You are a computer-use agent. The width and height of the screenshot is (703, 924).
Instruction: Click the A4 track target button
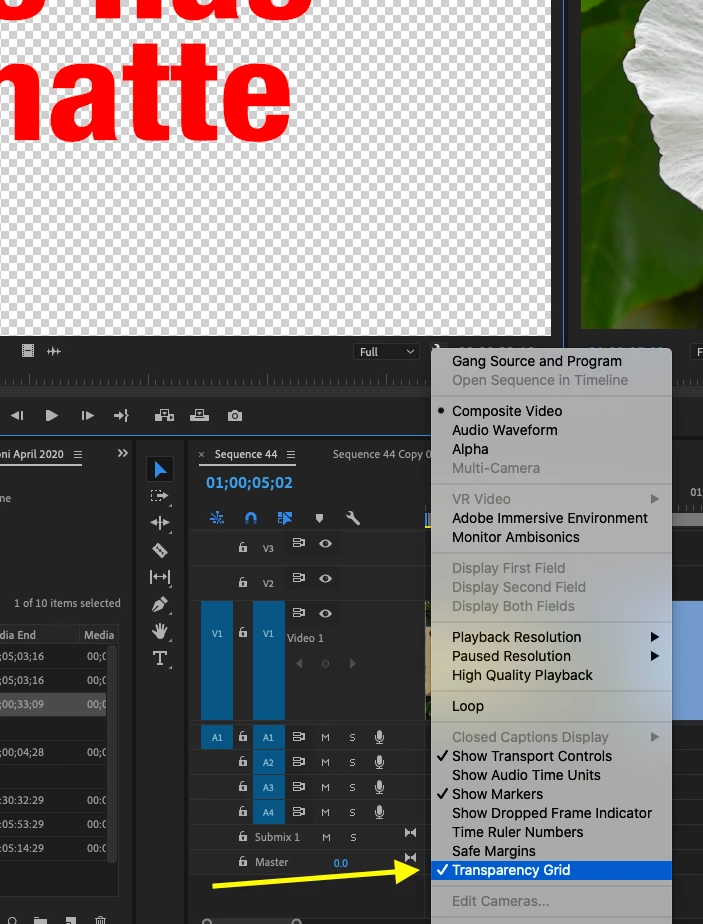269,812
